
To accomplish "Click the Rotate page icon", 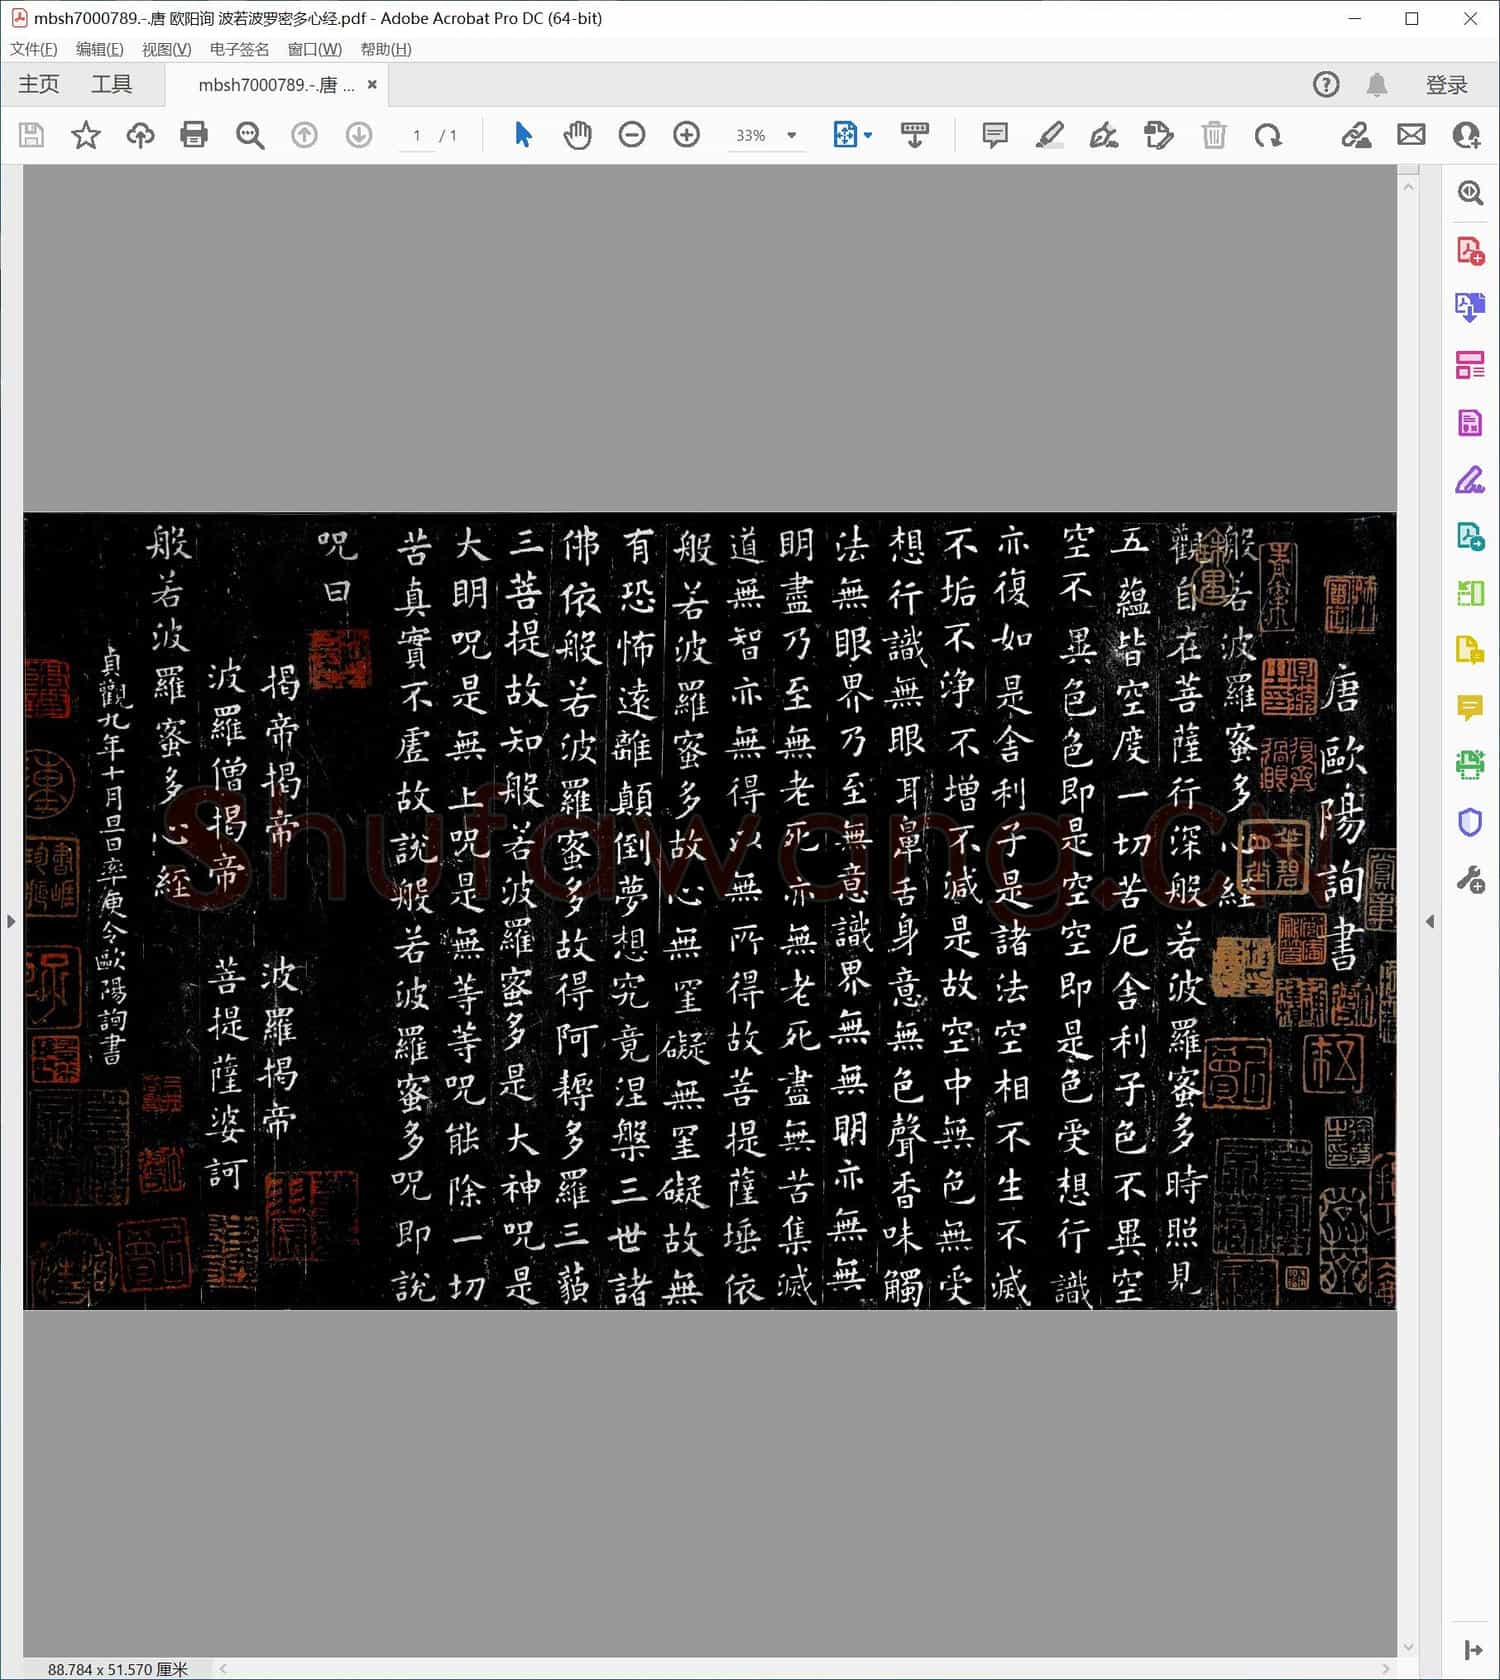I will pos(1268,135).
